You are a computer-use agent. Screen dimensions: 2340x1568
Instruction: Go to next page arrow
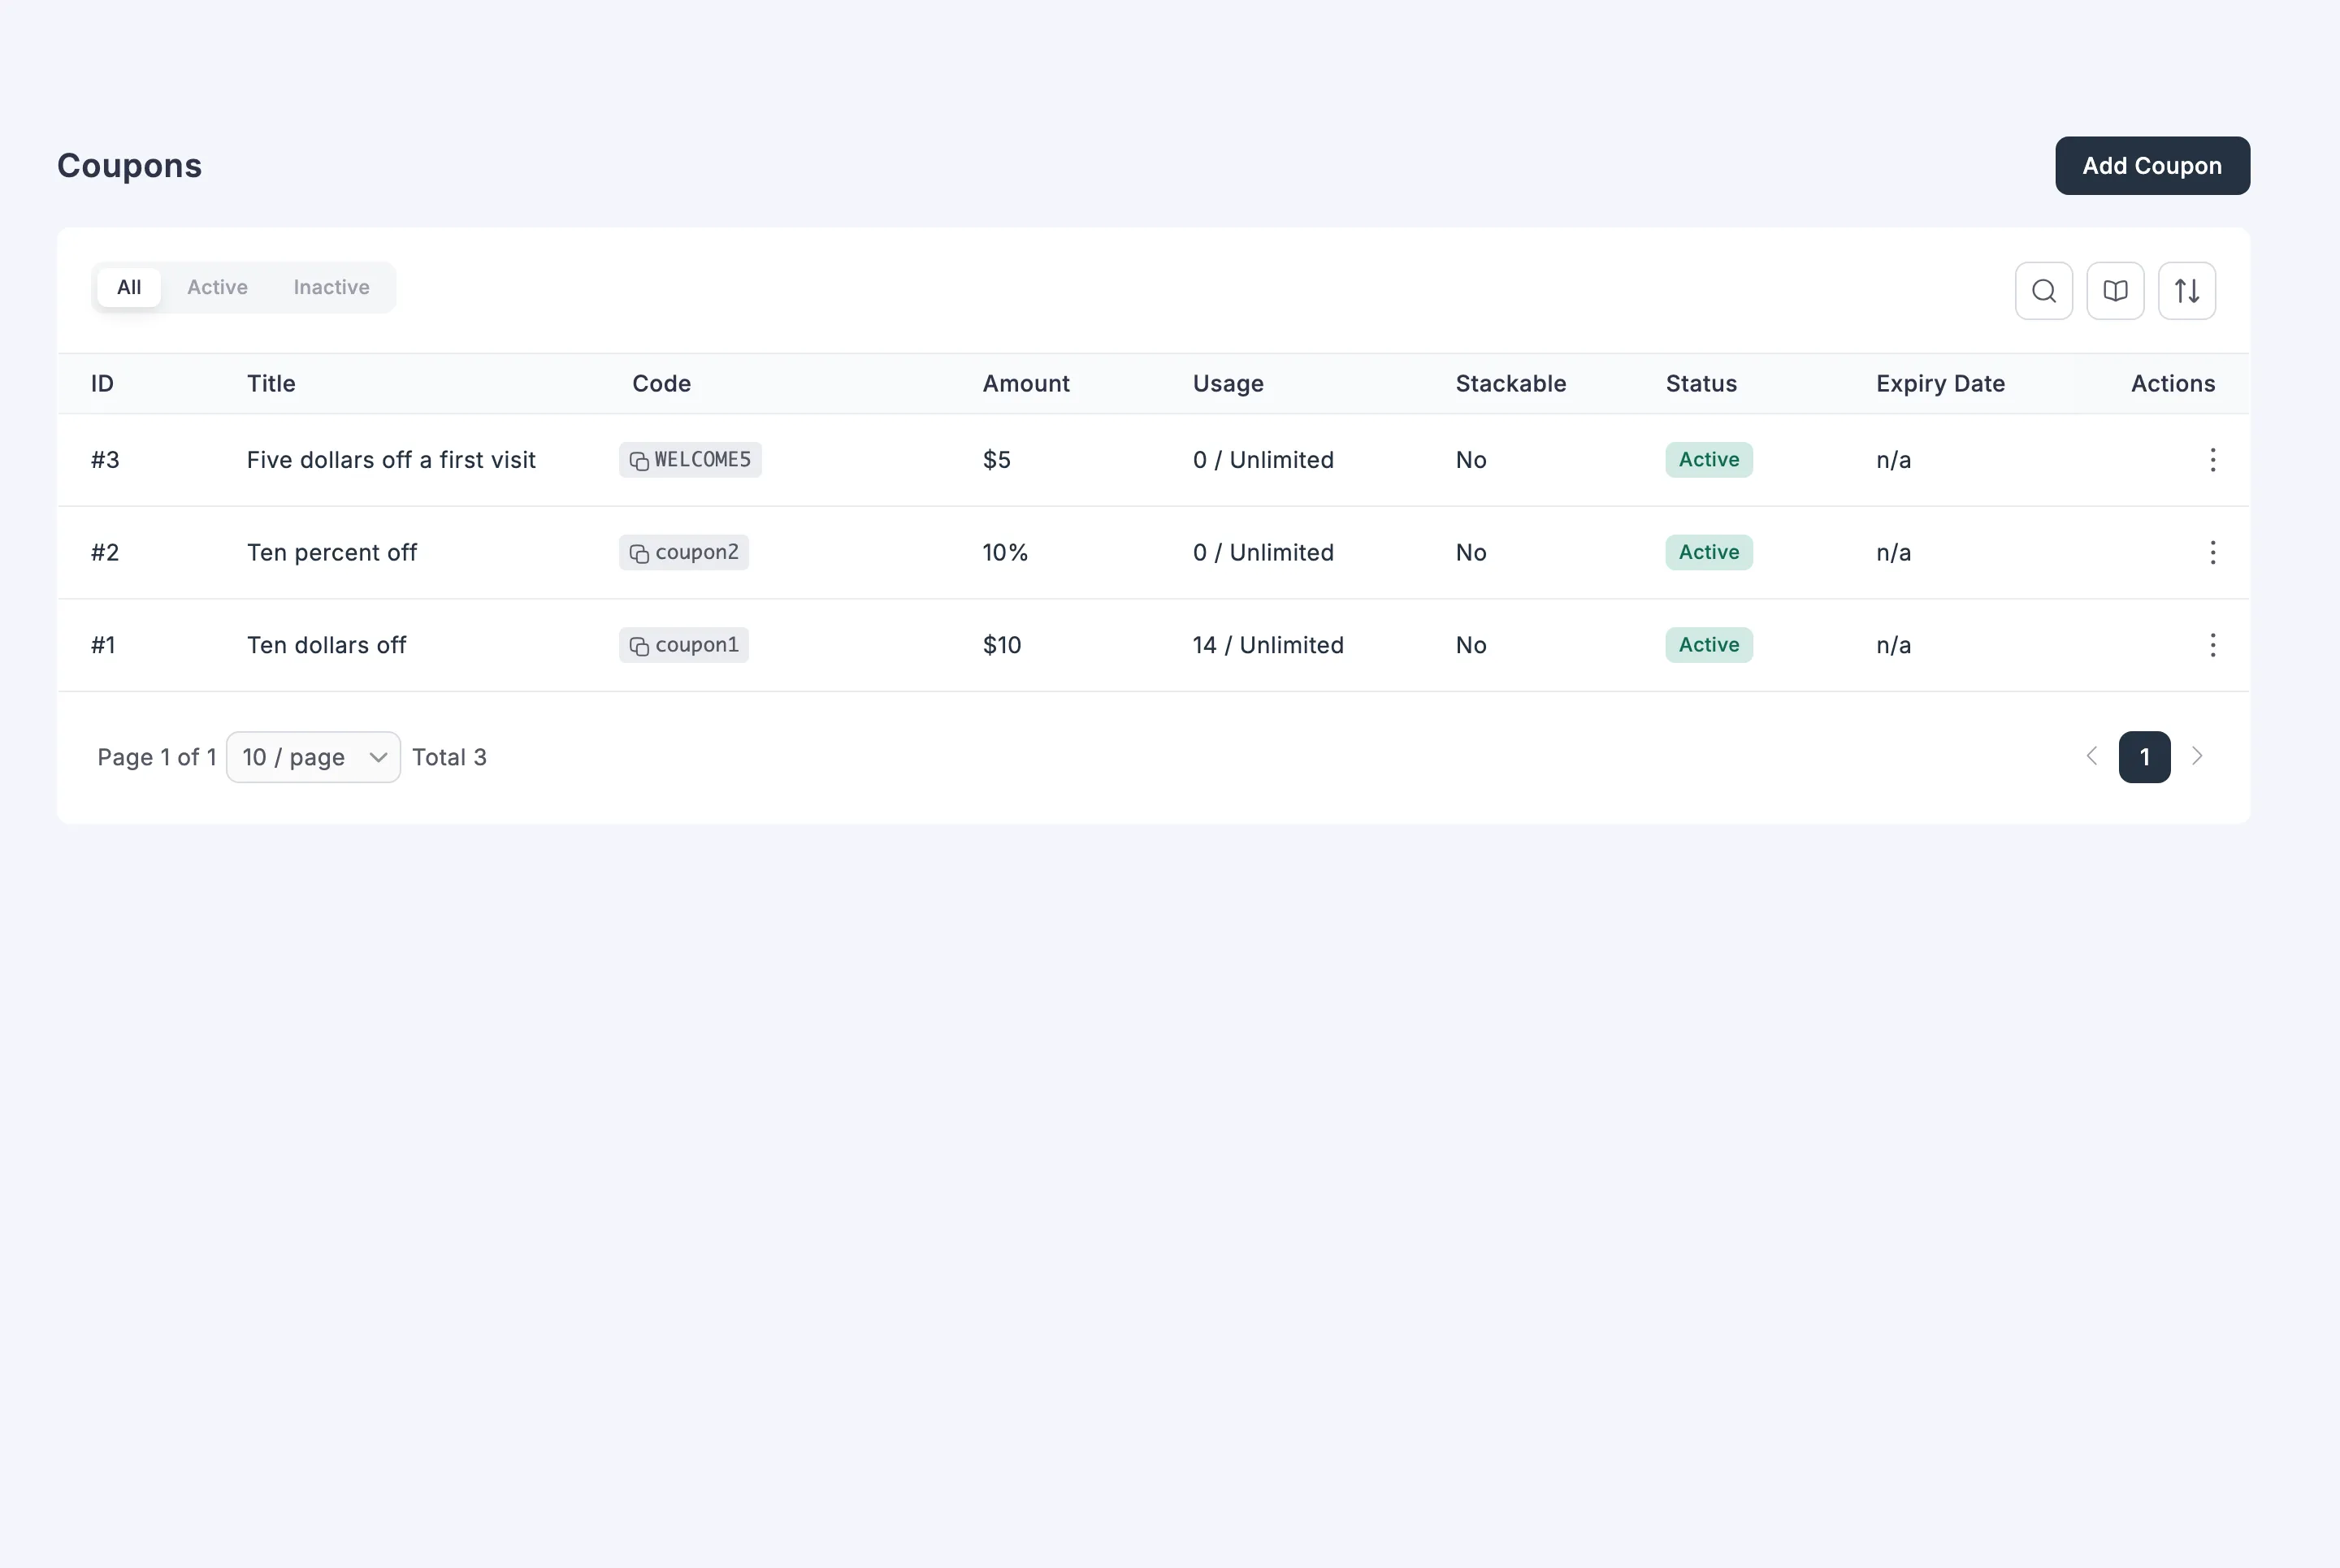tap(2197, 756)
